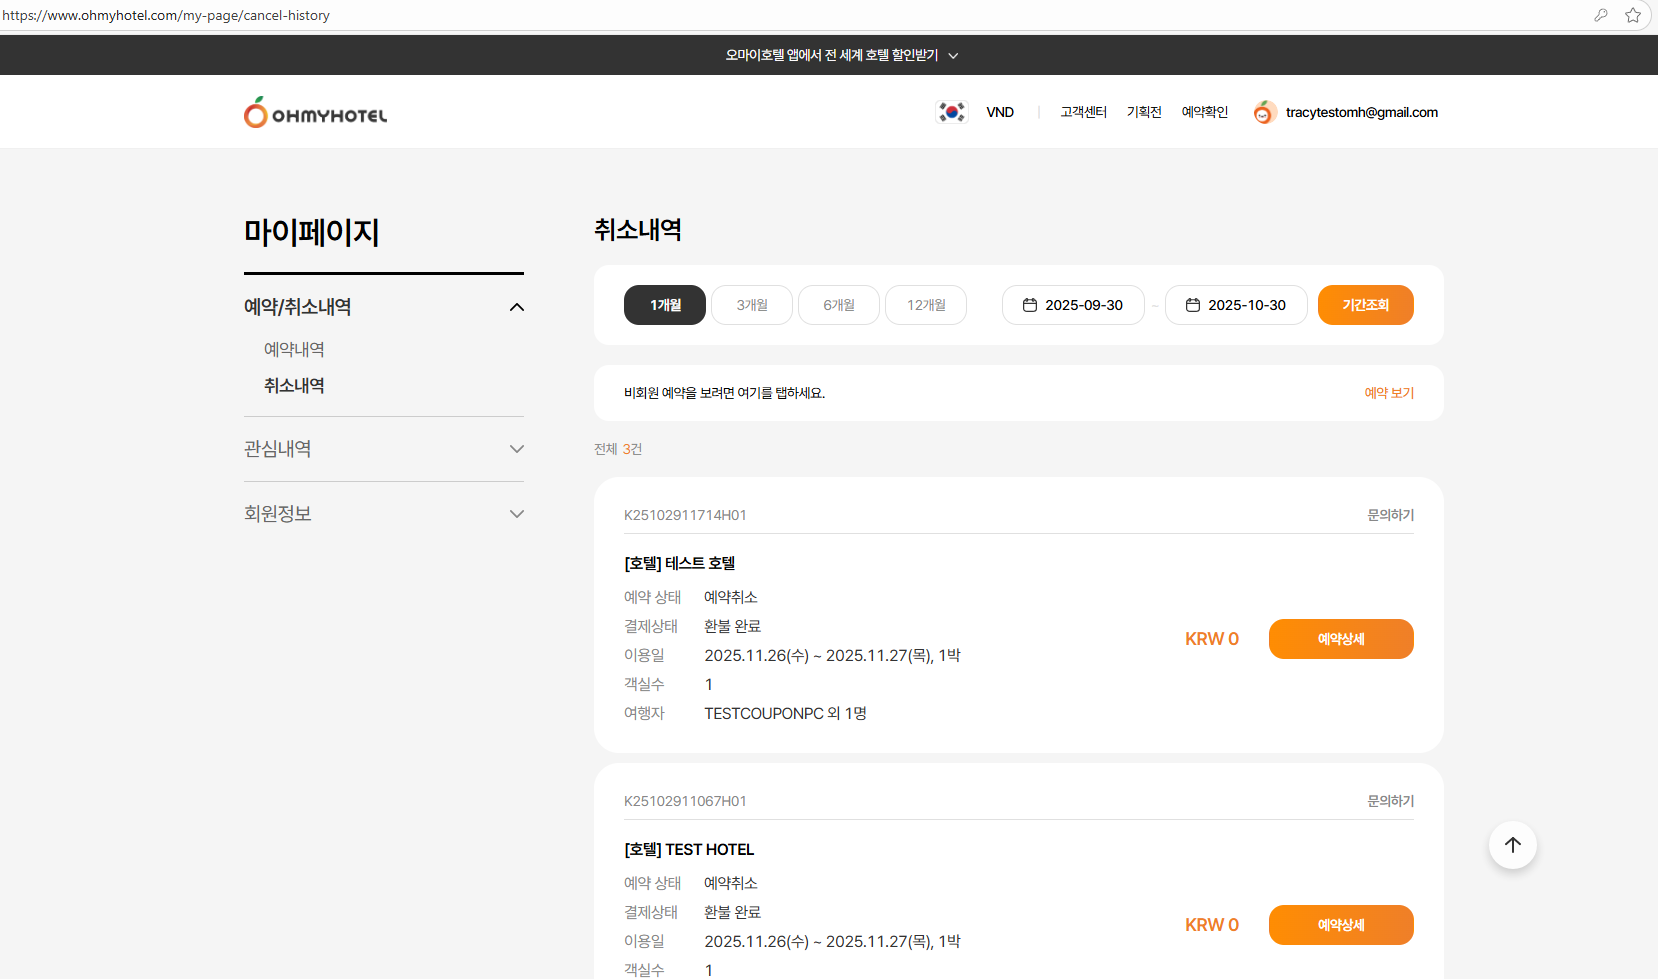Screen dimensions: 1658x979
Task: Click the 기간조회 search button
Action: [1365, 305]
